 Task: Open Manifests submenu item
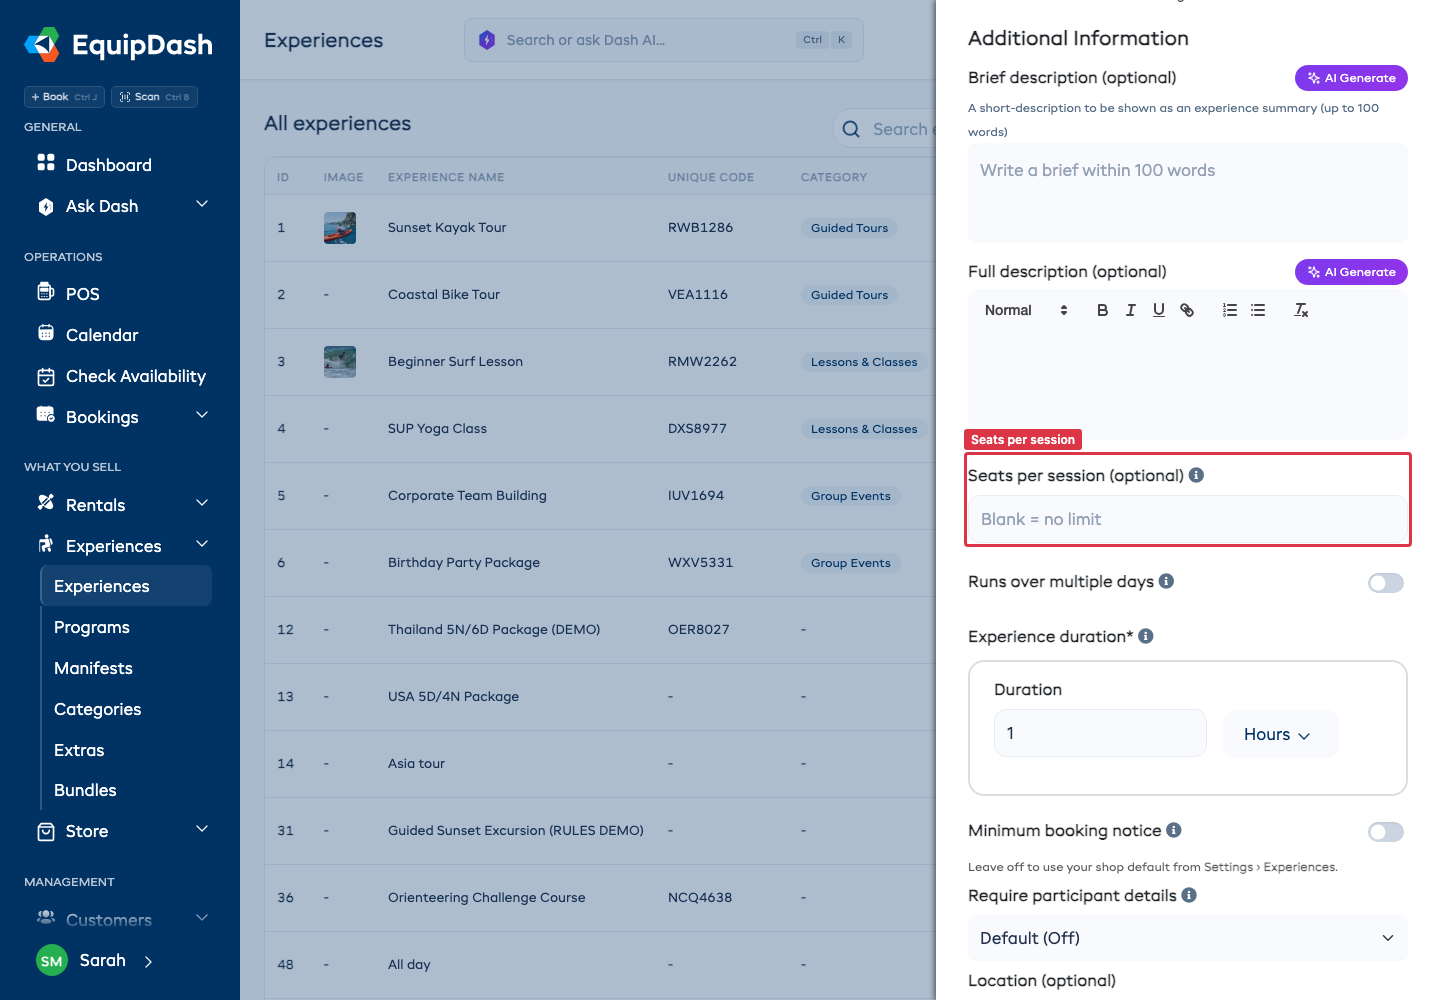point(93,668)
